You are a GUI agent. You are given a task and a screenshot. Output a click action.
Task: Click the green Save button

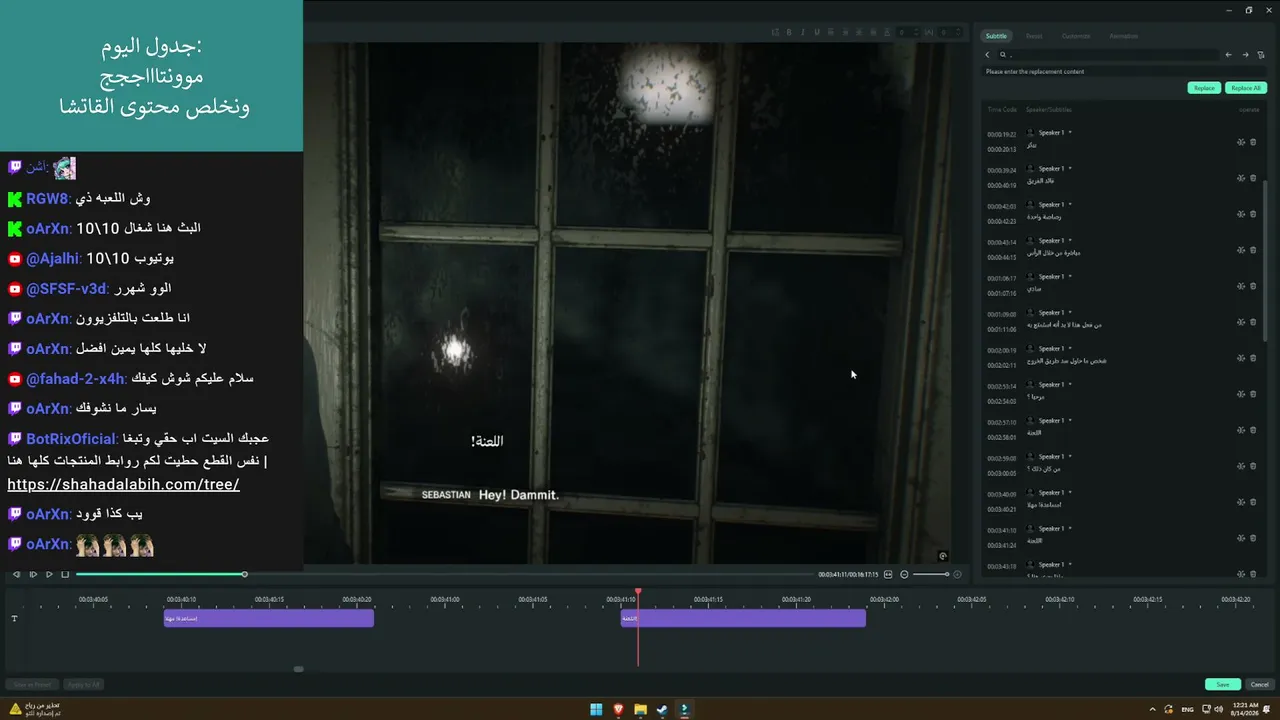point(1223,684)
